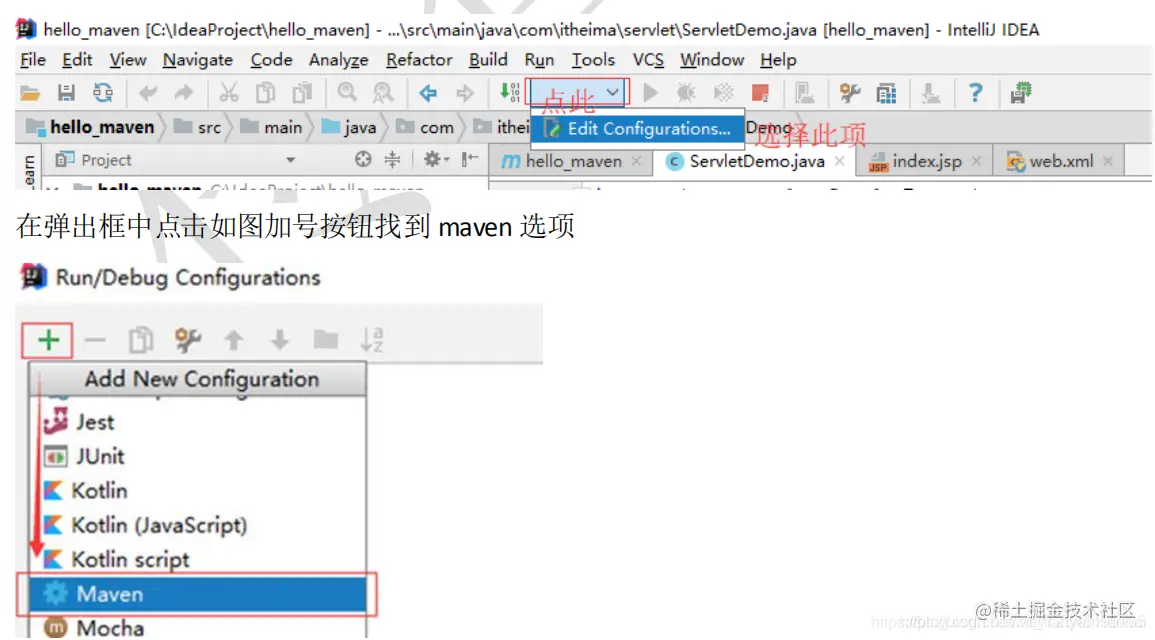The width and height of the screenshot is (1155, 640).
Task: Click the Copy toolbar icon
Action: tap(265, 93)
